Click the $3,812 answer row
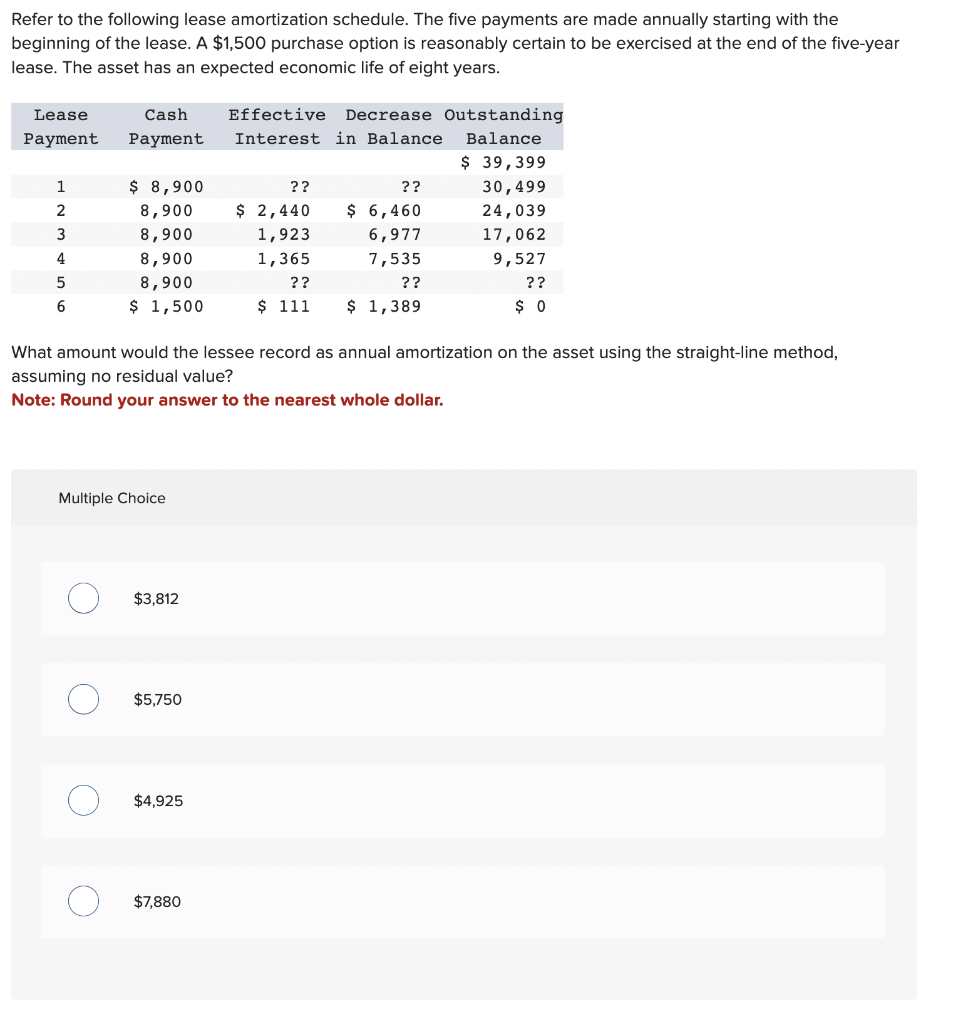The image size is (968, 1024). 460,598
